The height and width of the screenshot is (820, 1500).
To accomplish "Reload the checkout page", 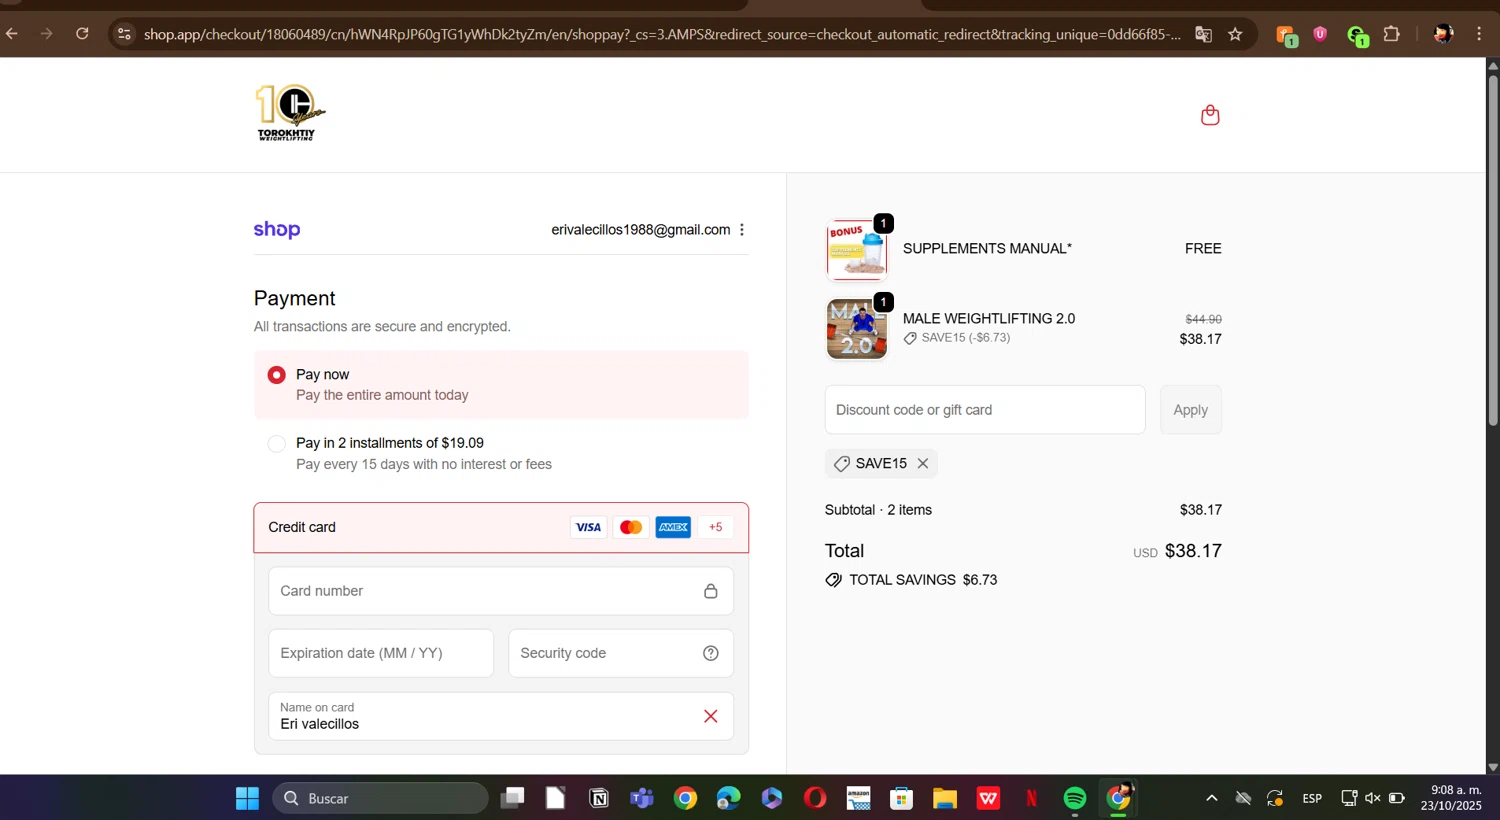I will 82,34.
